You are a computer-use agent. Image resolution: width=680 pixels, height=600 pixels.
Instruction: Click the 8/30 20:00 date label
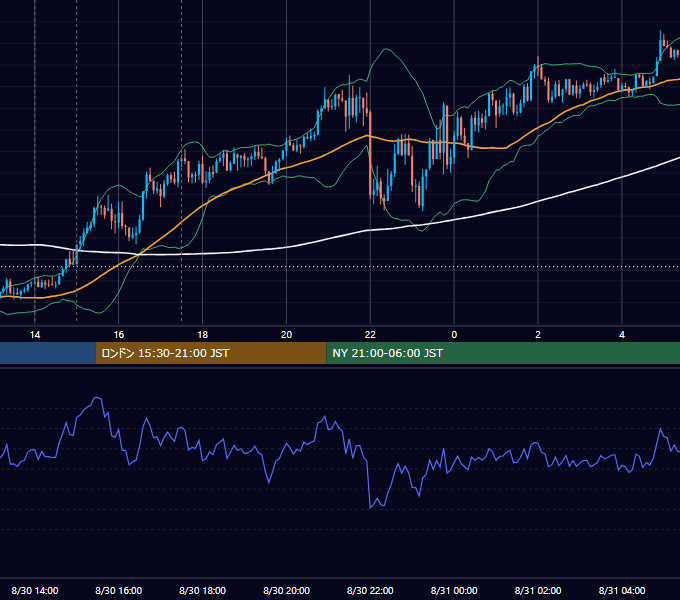point(286,590)
